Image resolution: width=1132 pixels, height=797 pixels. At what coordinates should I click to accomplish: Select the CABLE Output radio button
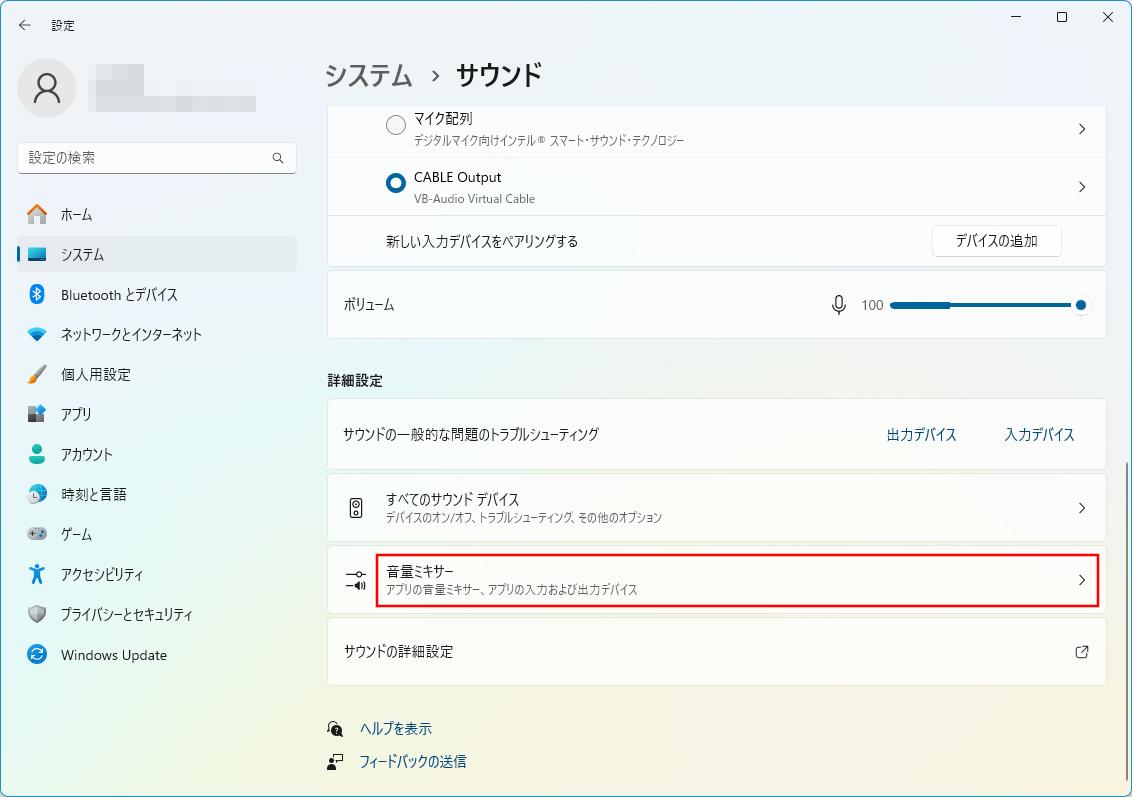tap(396, 183)
